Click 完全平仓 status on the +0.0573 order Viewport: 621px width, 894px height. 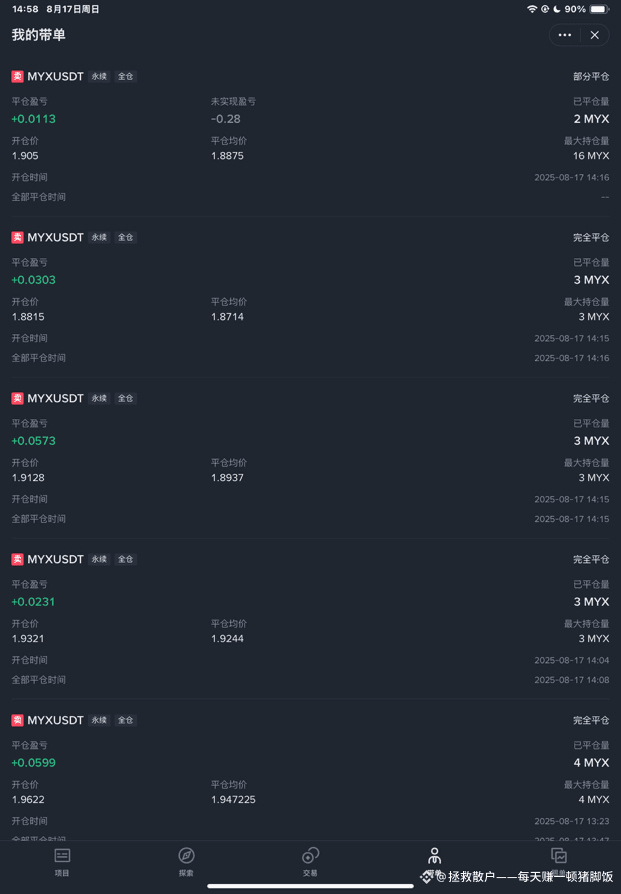[x=591, y=399]
